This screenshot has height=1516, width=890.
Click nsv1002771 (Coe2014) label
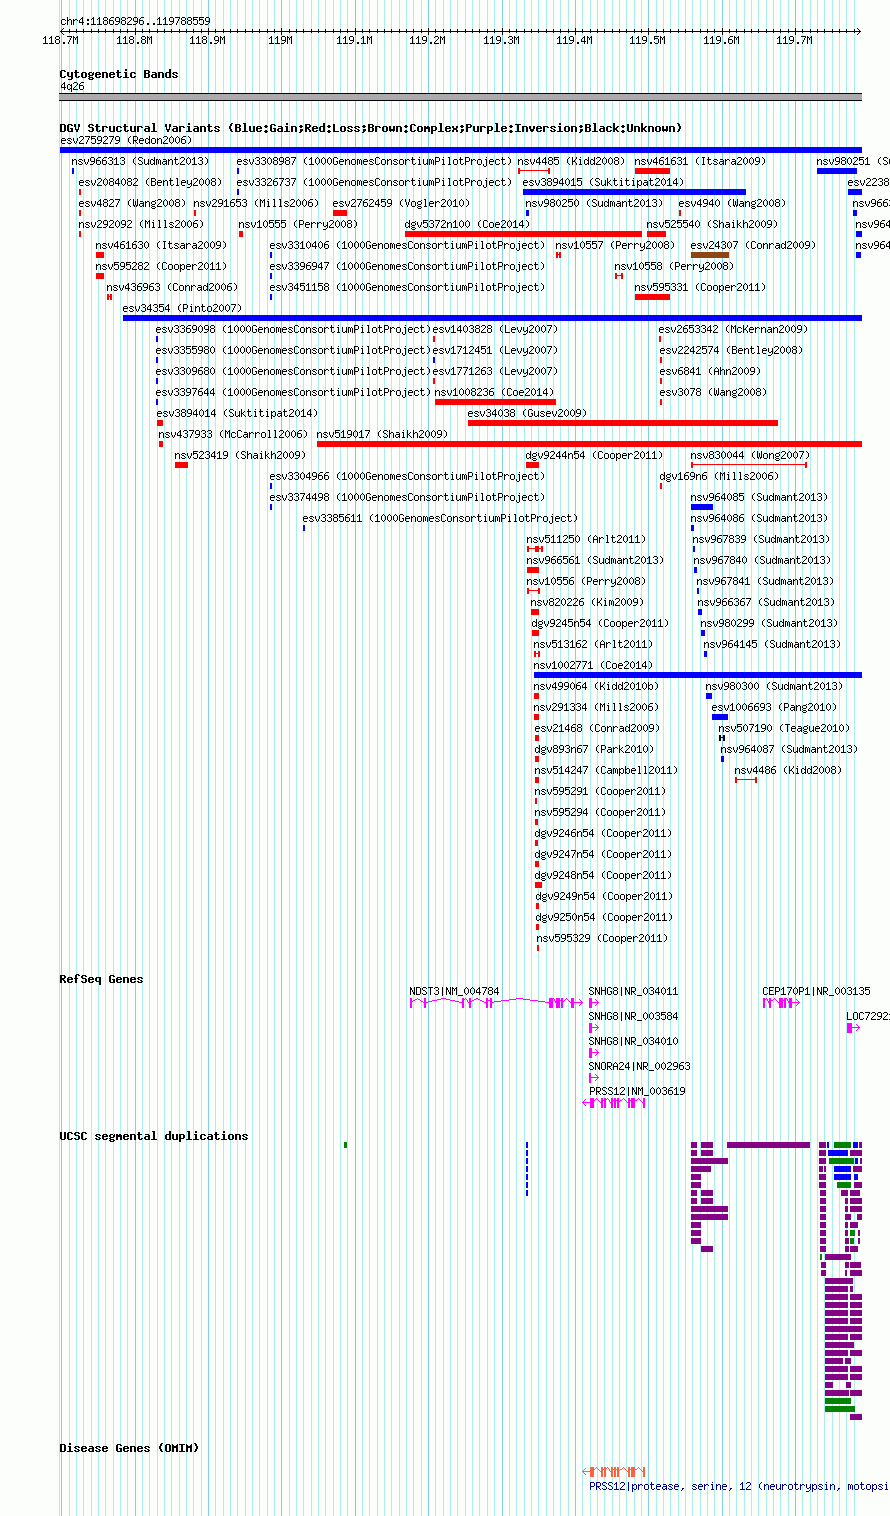(x=593, y=665)
